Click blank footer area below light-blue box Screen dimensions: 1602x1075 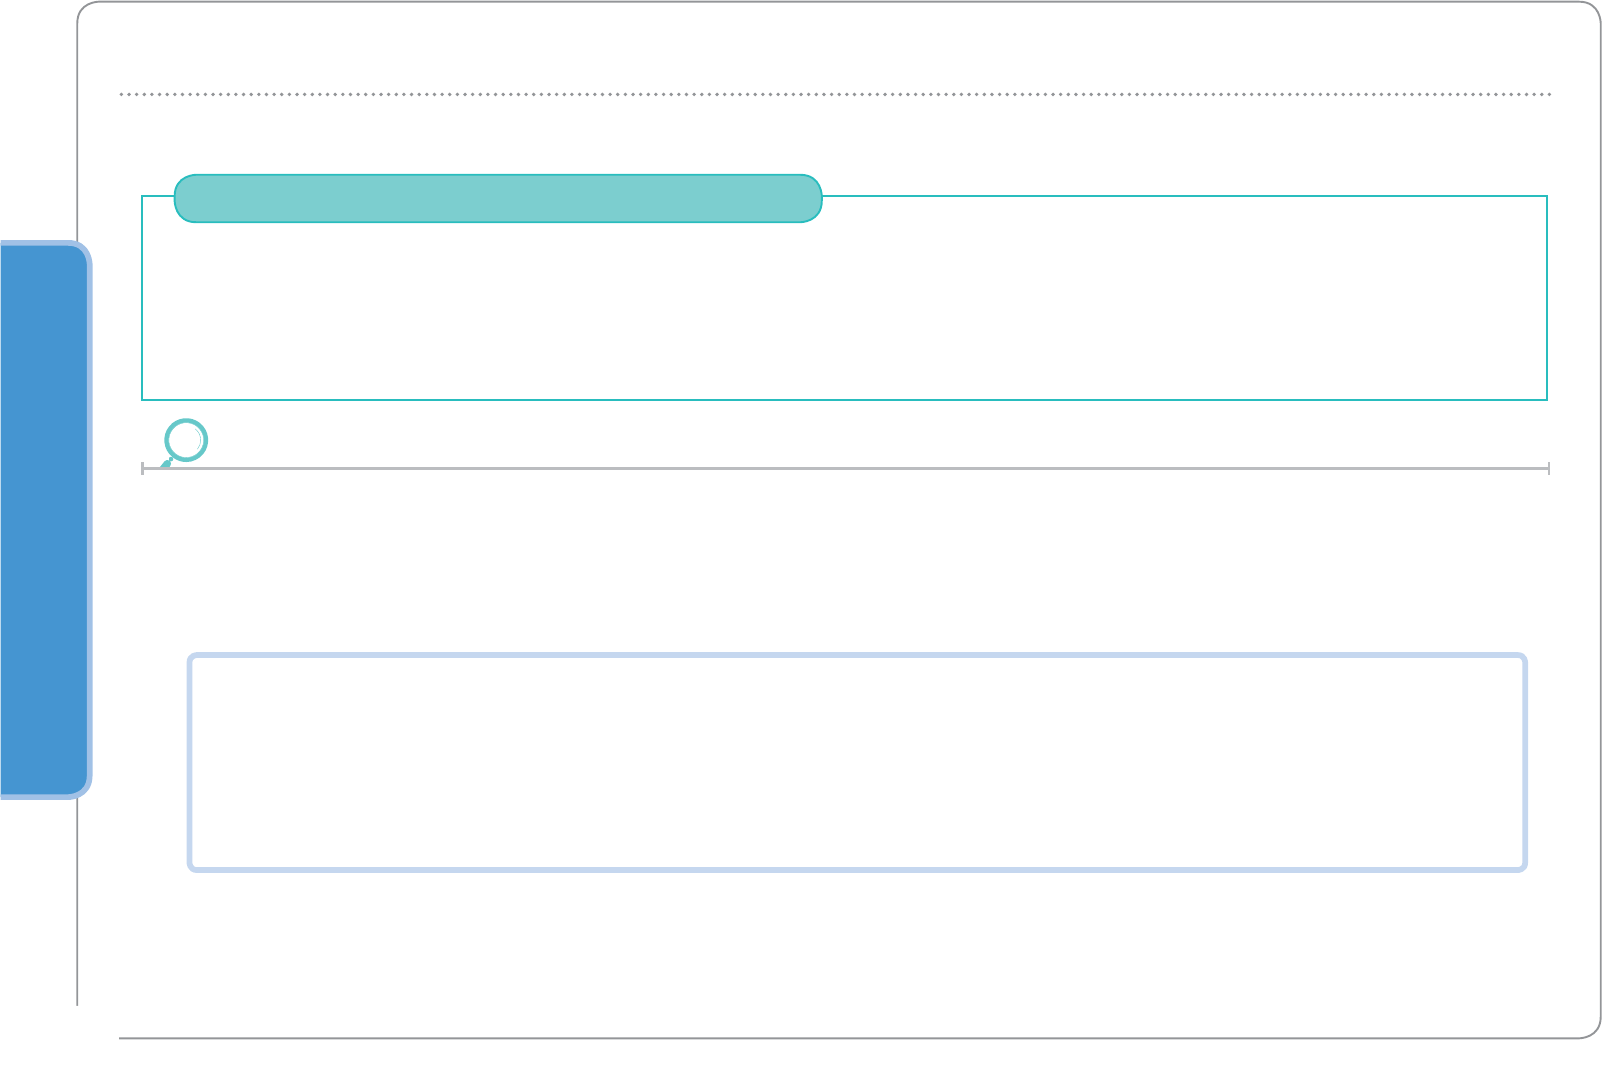(845, 950)
